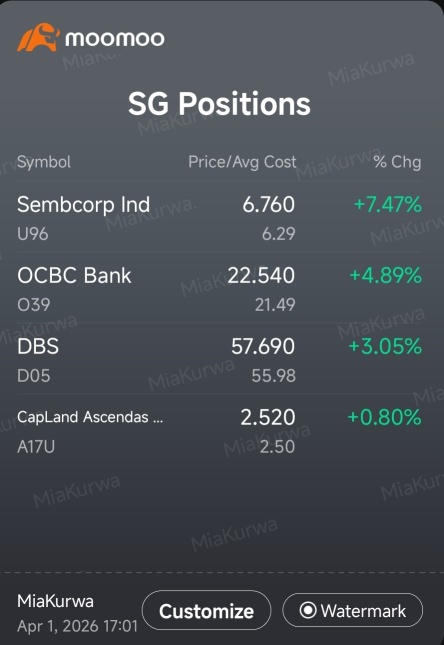Toggle the Watermark radio button
444x645 pixels.
pos(353,610)
